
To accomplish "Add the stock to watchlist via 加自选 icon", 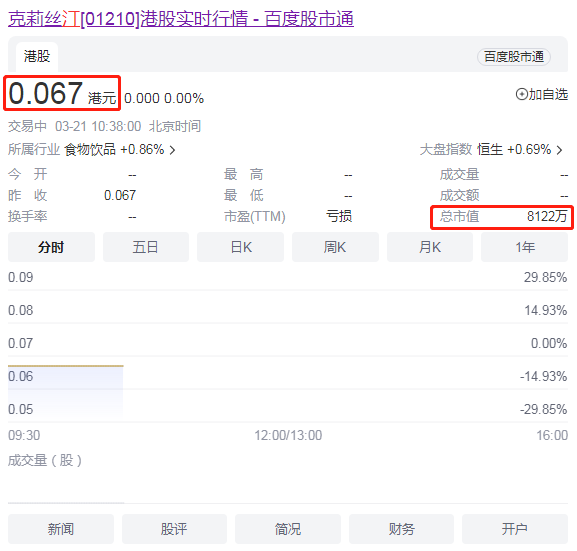I will click(x=521, y=95).
